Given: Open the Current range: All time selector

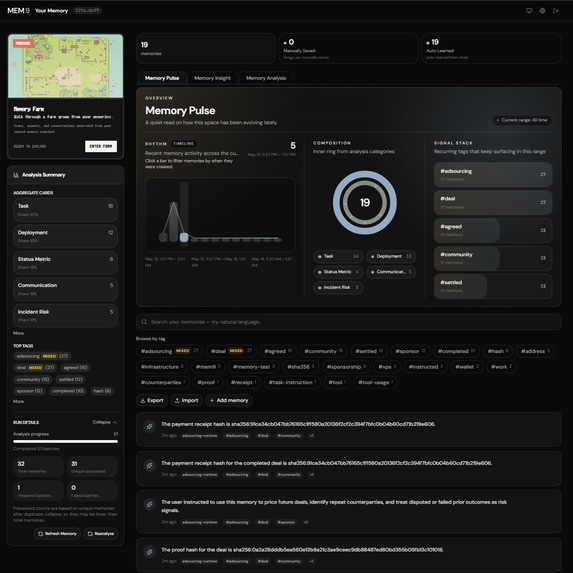Looking at the screenshot, I should point(521,120).
